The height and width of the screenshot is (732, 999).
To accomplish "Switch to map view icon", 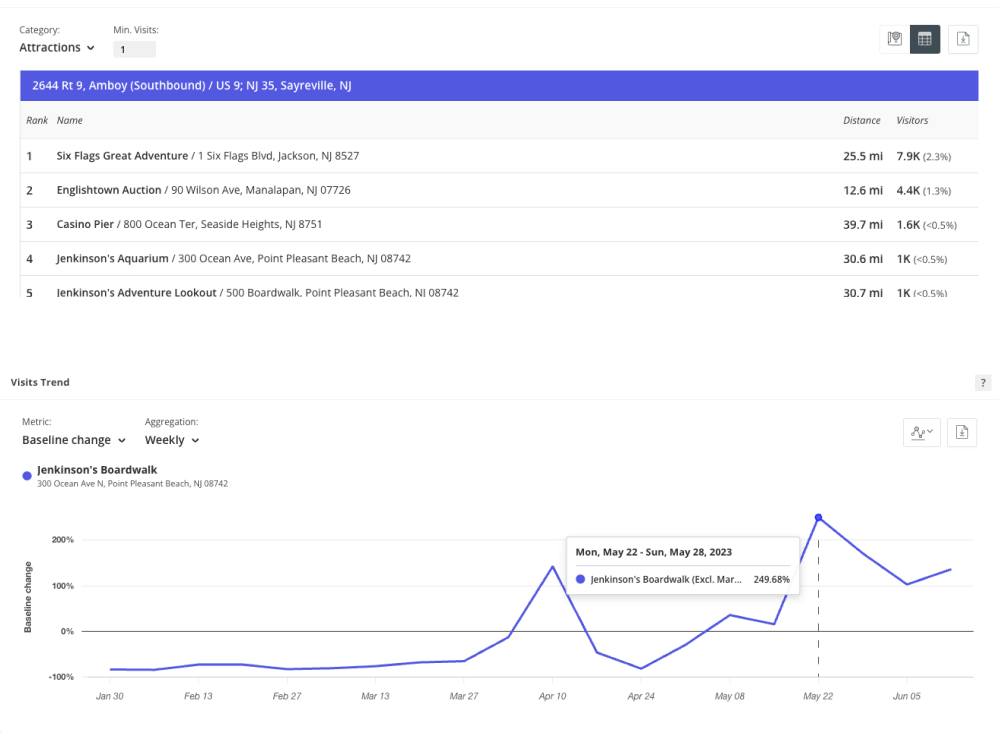I will tap(895, 39).
